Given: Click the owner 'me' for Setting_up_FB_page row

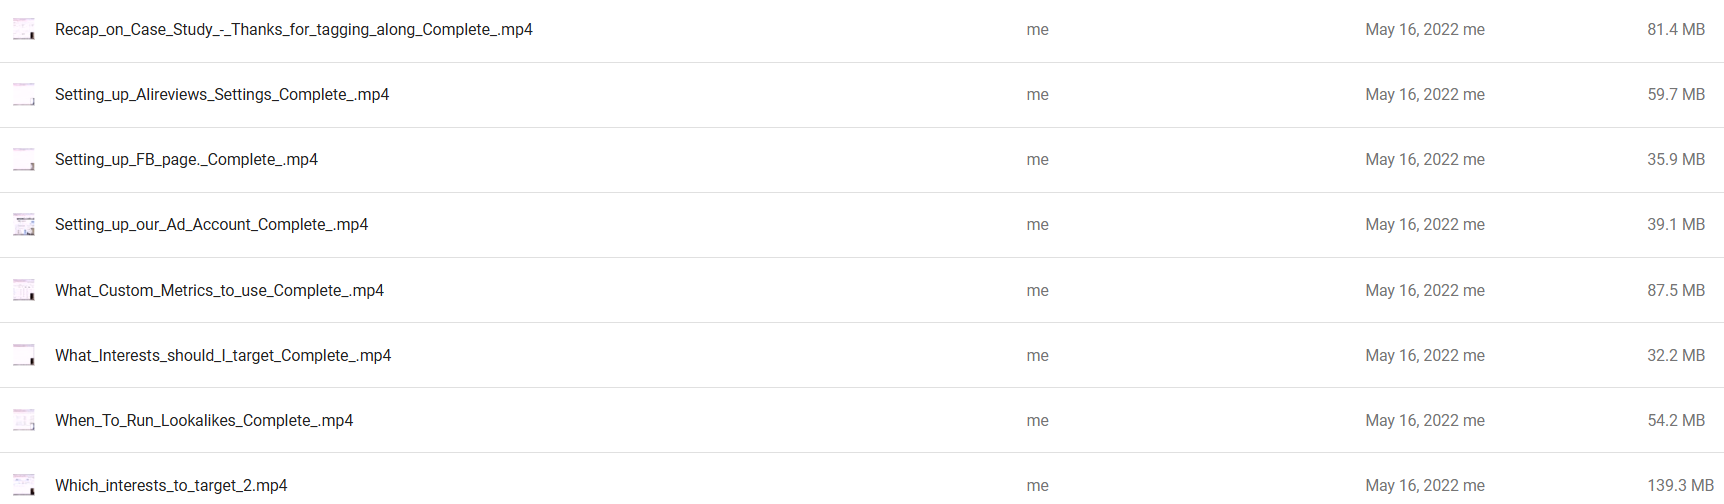Looking at the screenshot, I should pos(1037,160).
